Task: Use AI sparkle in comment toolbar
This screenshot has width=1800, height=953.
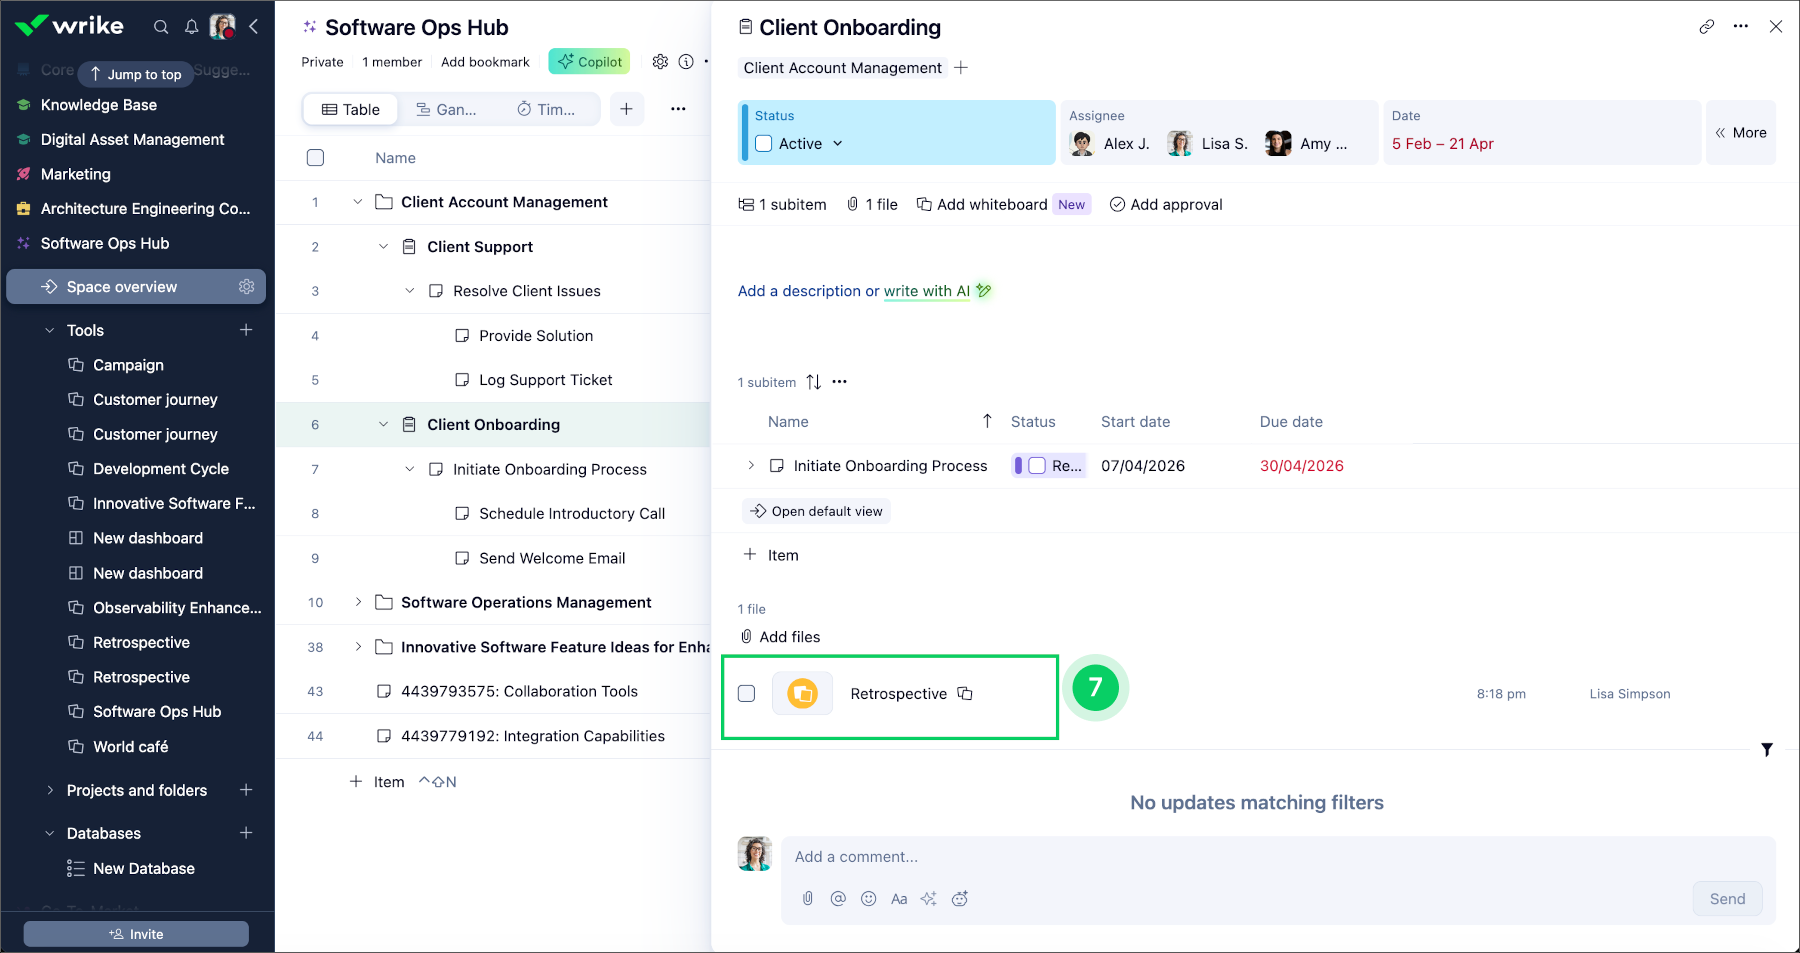Action: point(929,899)
